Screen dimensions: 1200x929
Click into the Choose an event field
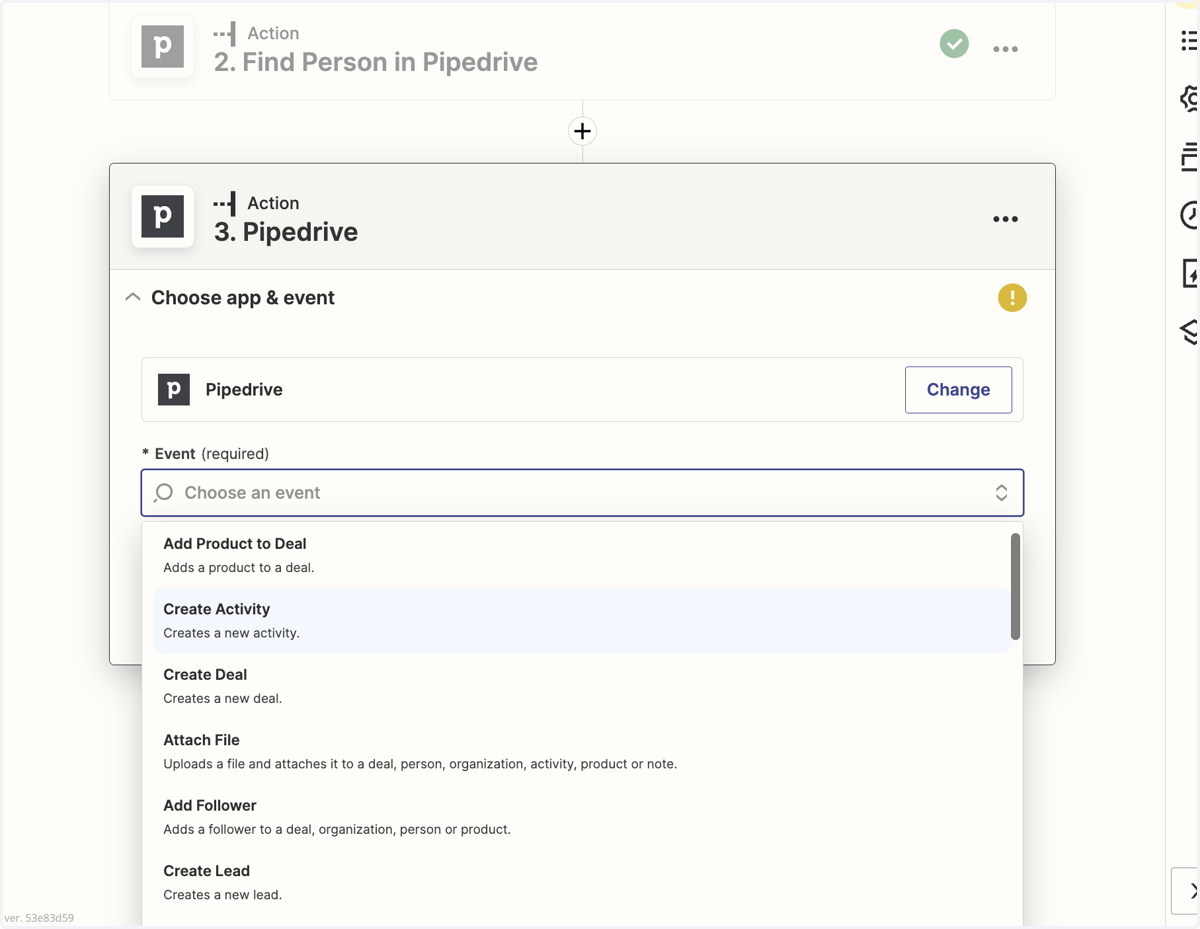click(582, 493)
